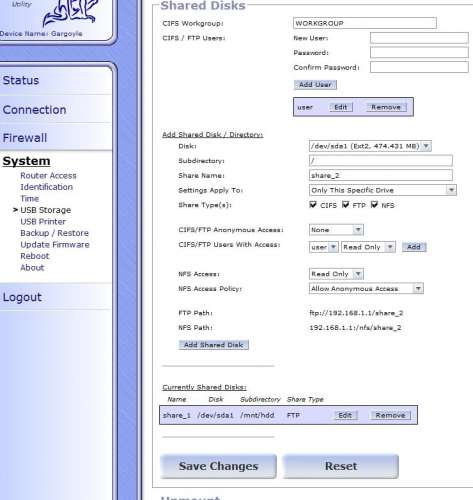The image size is (473, 500).
Task: Click the Add User button
Action: coord(315,85)
